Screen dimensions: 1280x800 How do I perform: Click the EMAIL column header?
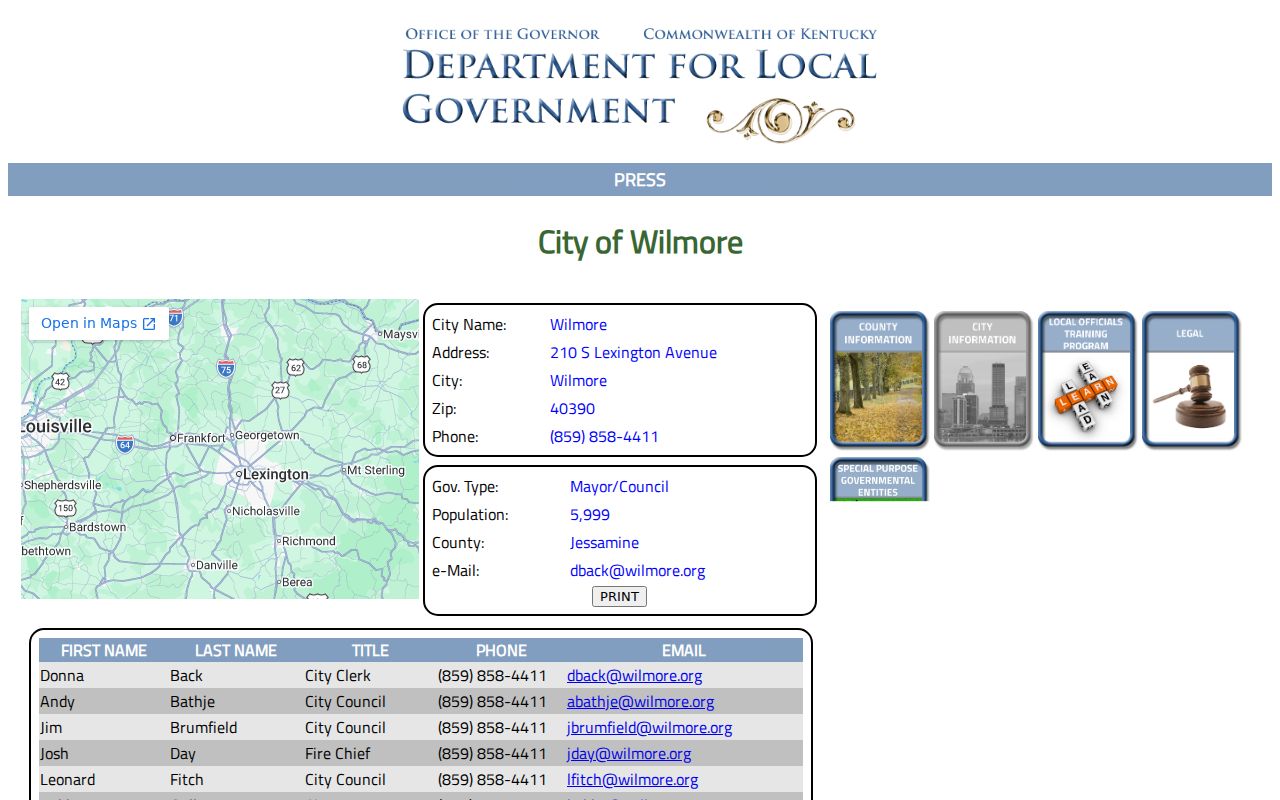684,650
